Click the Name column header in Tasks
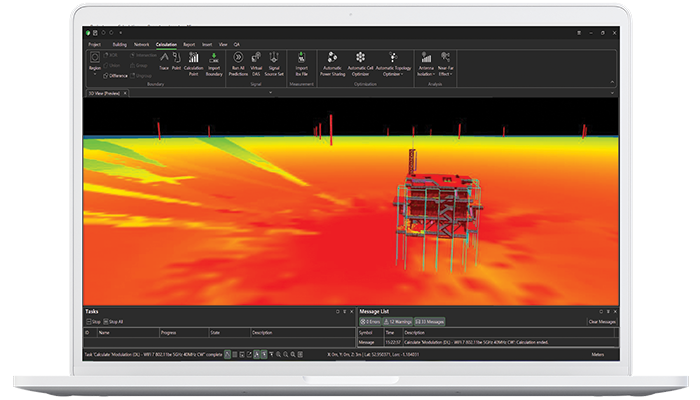 tap(128, 333)
